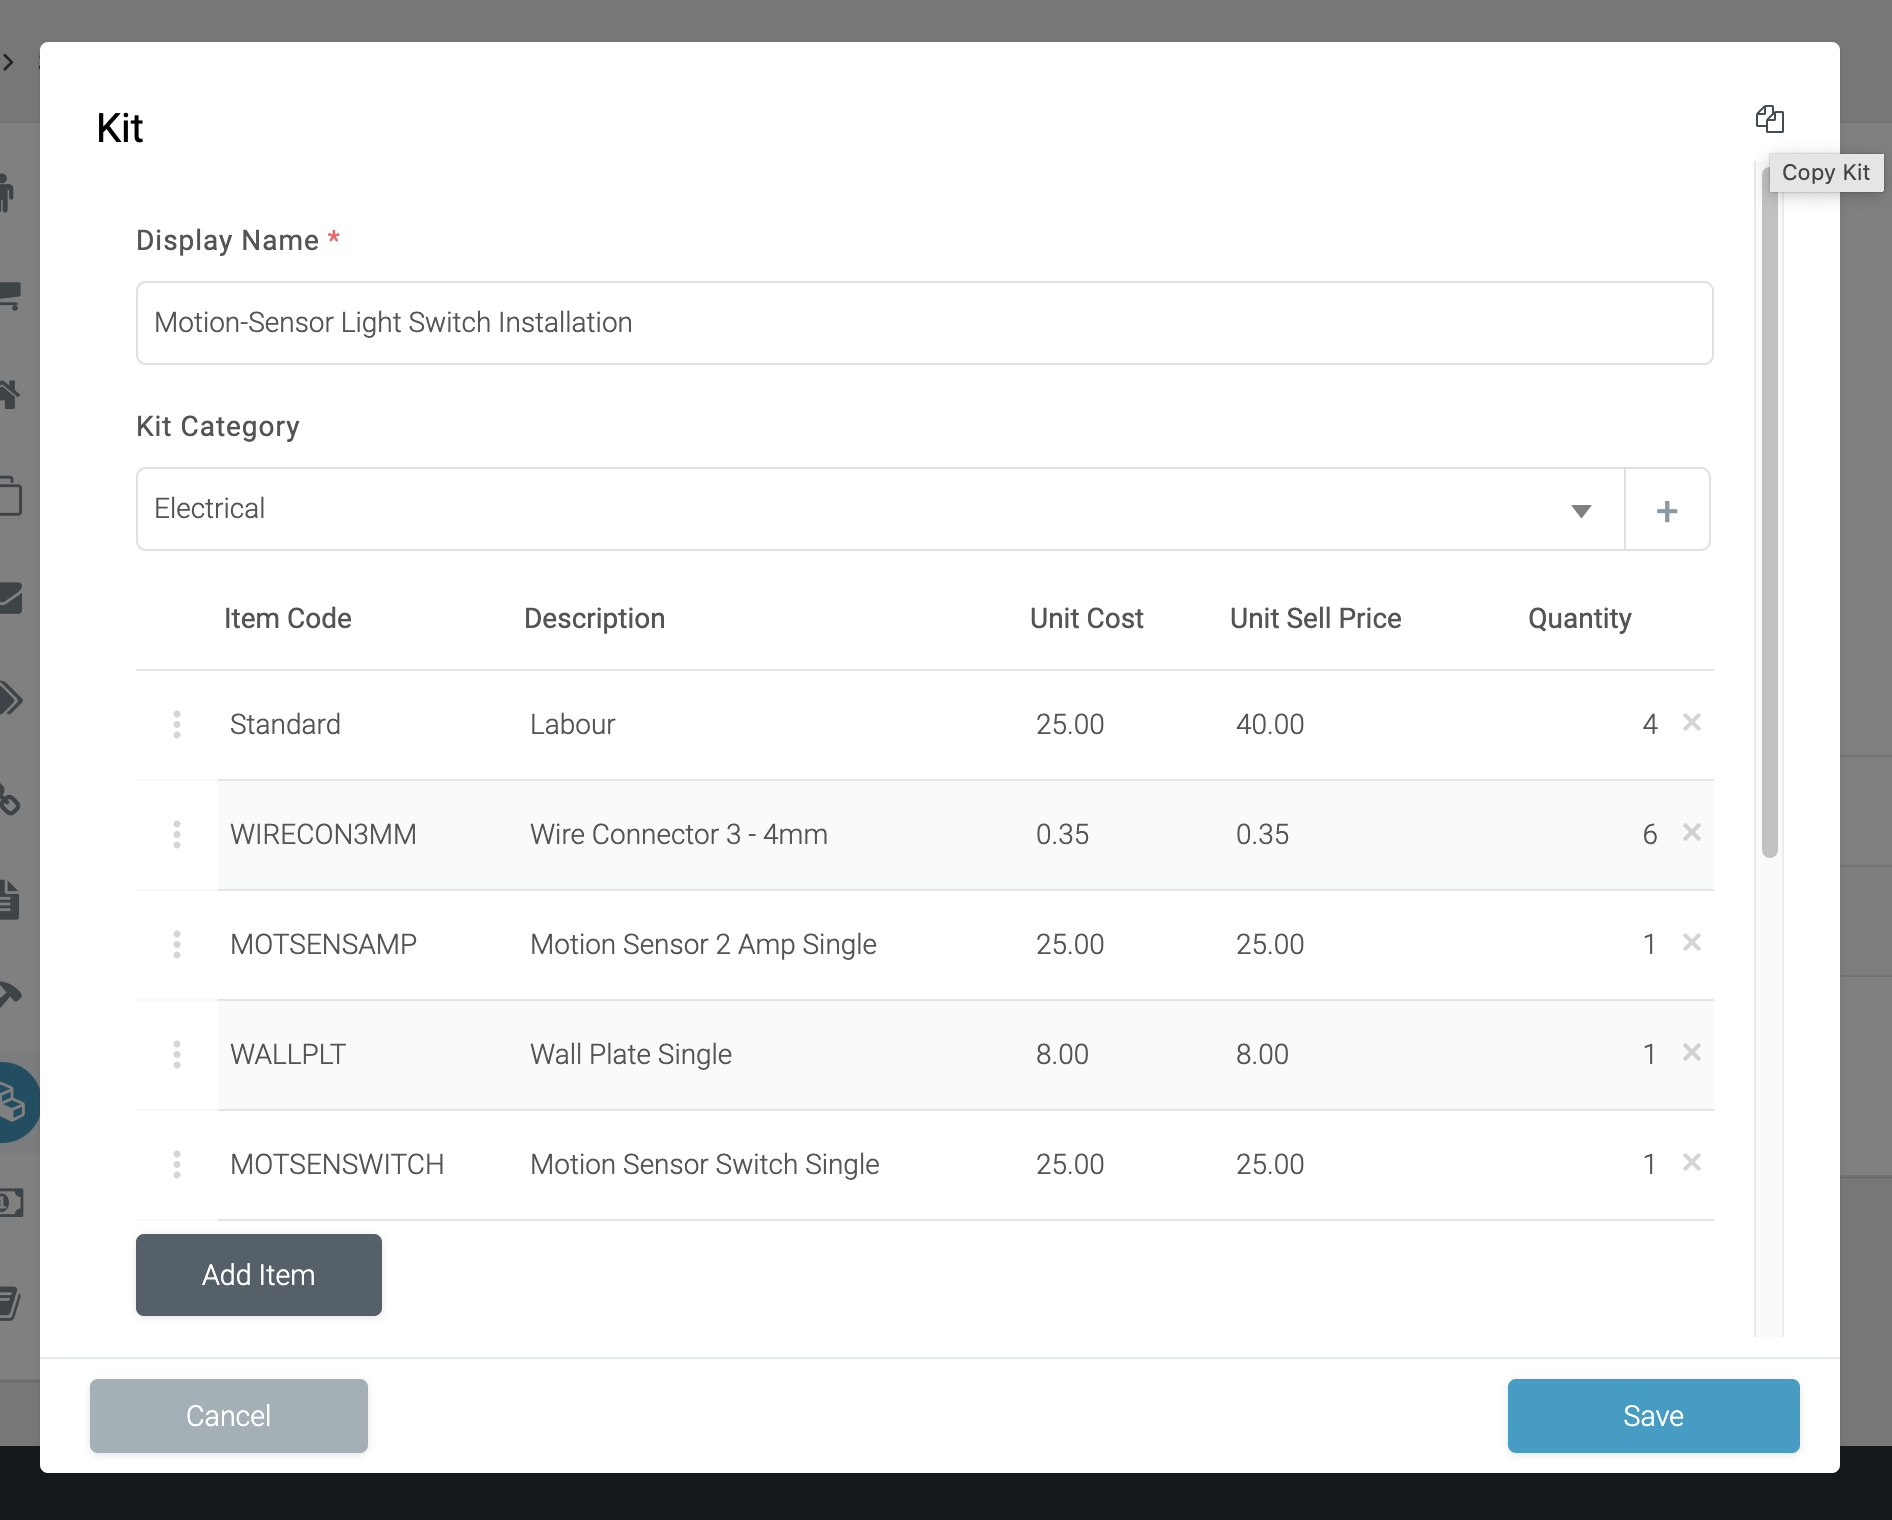1892x1520 pixels.
Task: Click drag handle for WIRECON3MM row
Action: pos(177,834)
